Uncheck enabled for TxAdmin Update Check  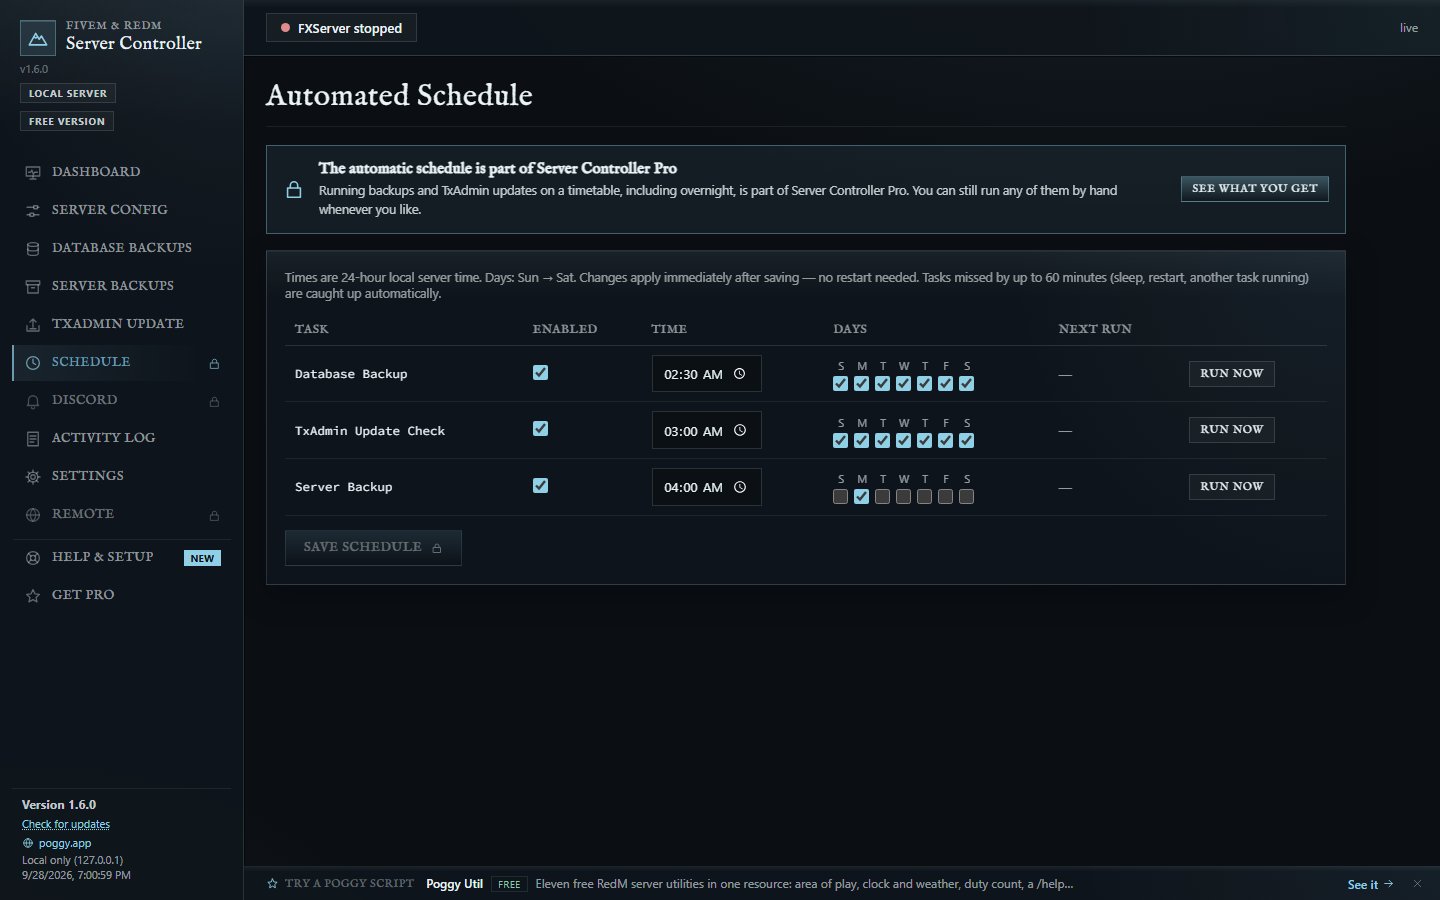click(540, 428)
